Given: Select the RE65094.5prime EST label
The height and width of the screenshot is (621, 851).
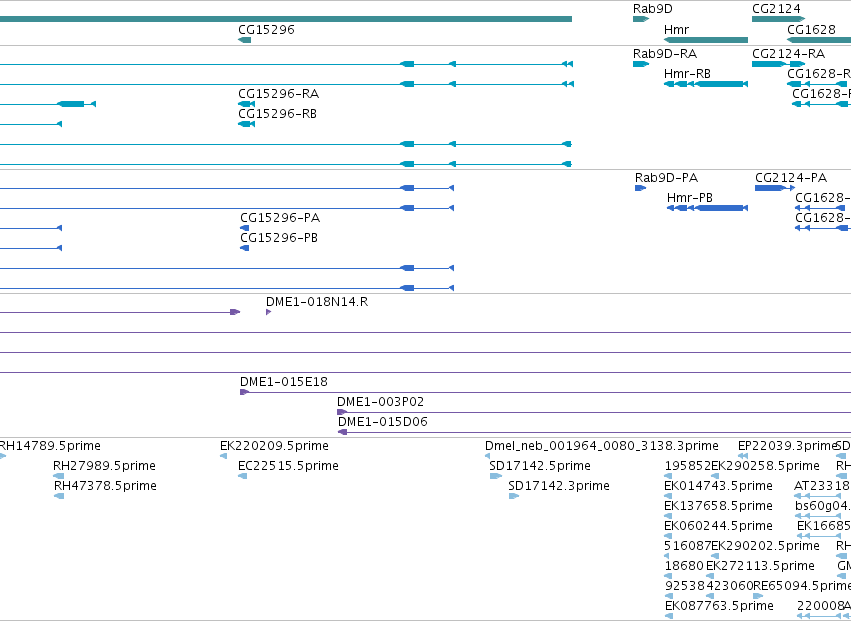Looking at the screenshot, I should pos(802,585).
